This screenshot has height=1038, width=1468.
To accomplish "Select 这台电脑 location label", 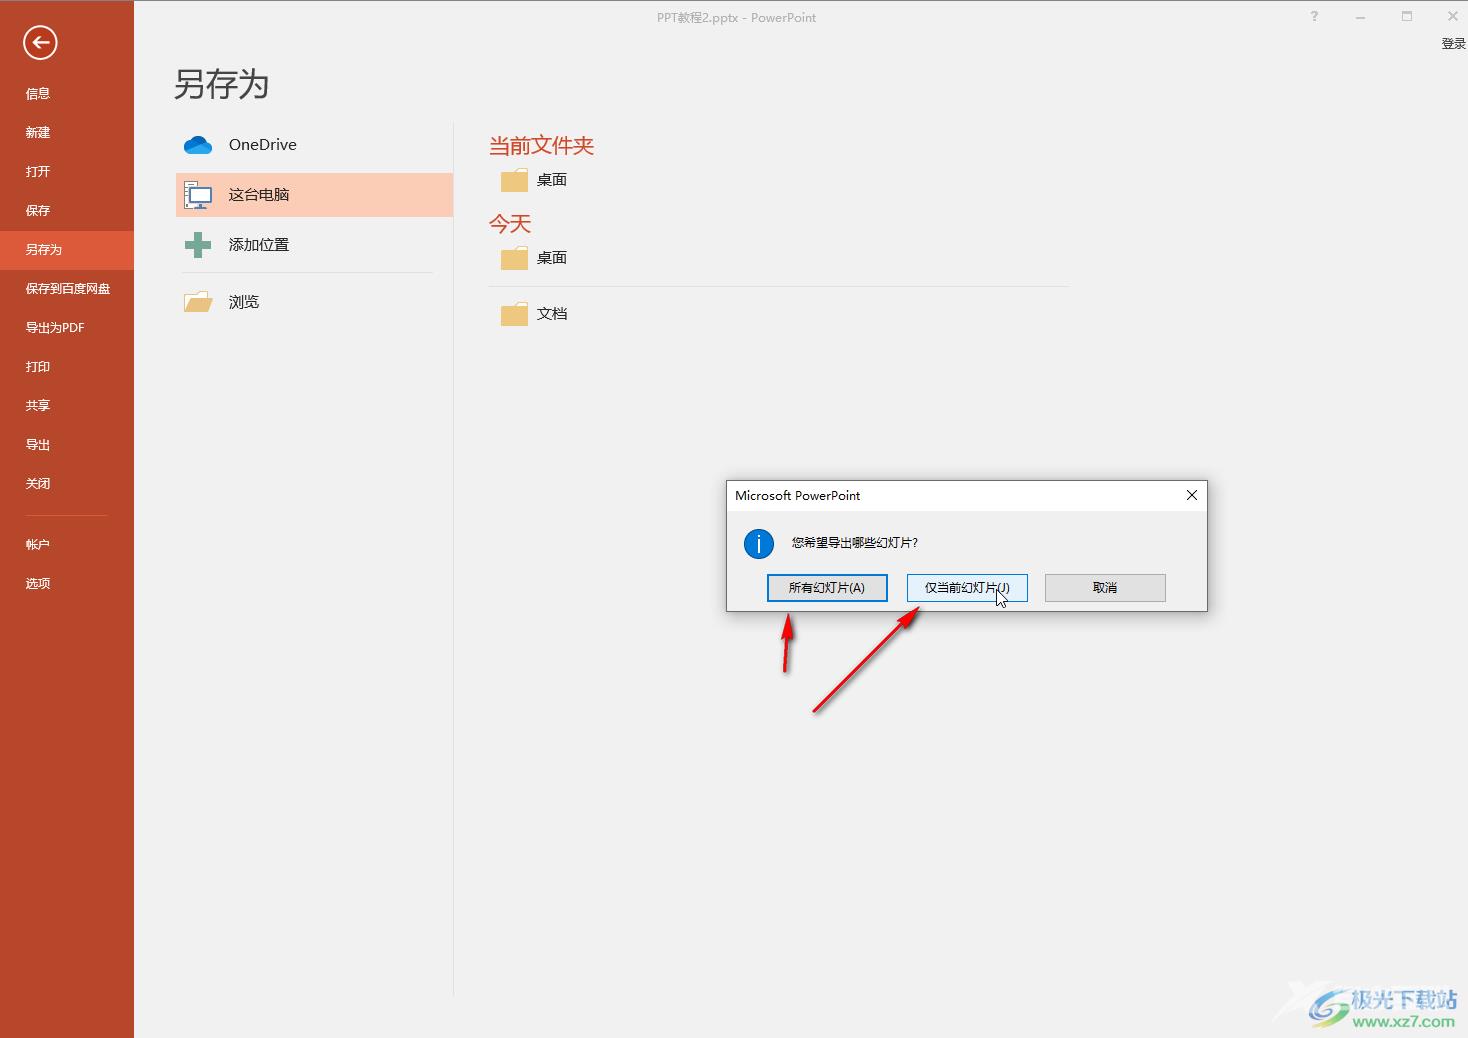I will coord(259,195).
